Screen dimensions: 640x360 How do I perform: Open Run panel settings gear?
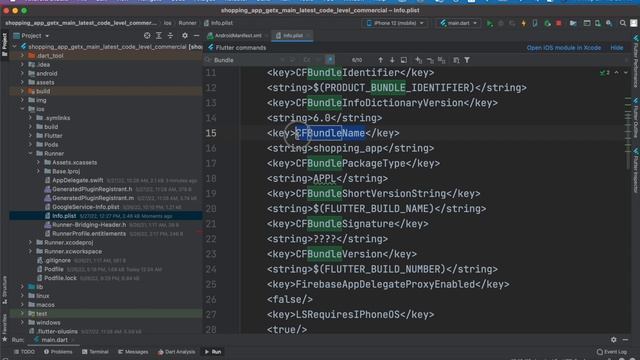click(613, 340)
